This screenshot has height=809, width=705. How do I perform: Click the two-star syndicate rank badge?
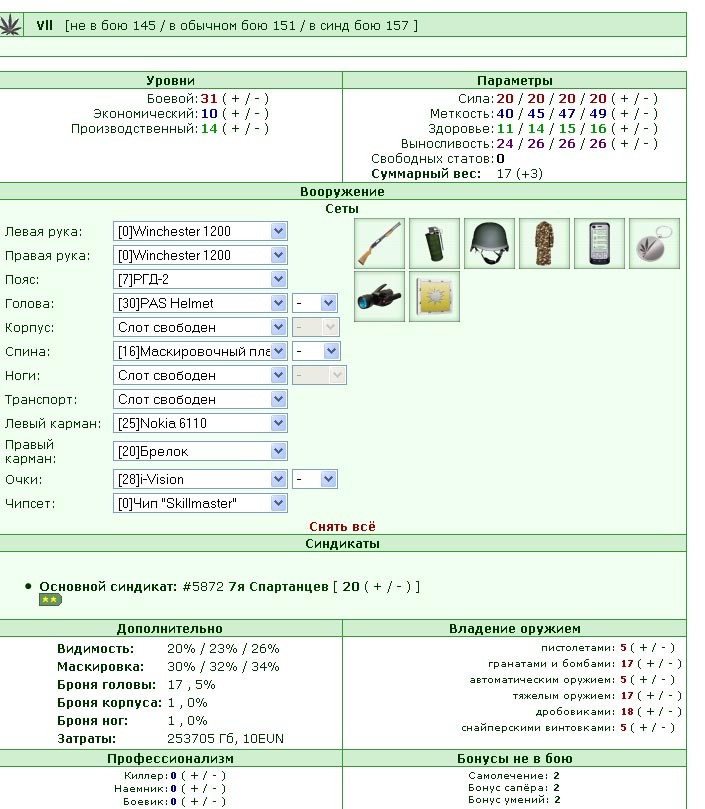pos(50,600)
